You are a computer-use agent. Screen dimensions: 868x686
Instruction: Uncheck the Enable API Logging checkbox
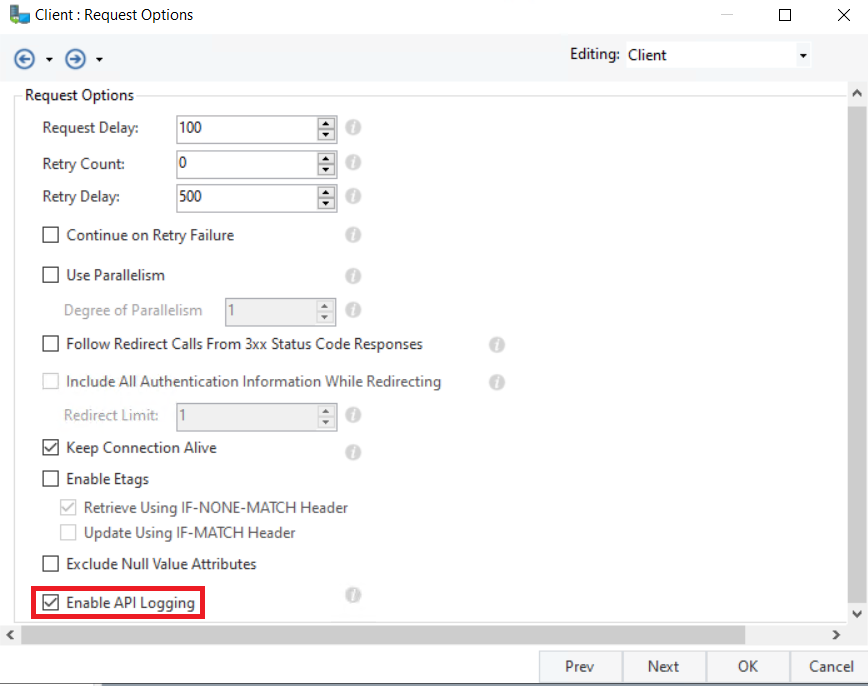(x=51, y=603)
